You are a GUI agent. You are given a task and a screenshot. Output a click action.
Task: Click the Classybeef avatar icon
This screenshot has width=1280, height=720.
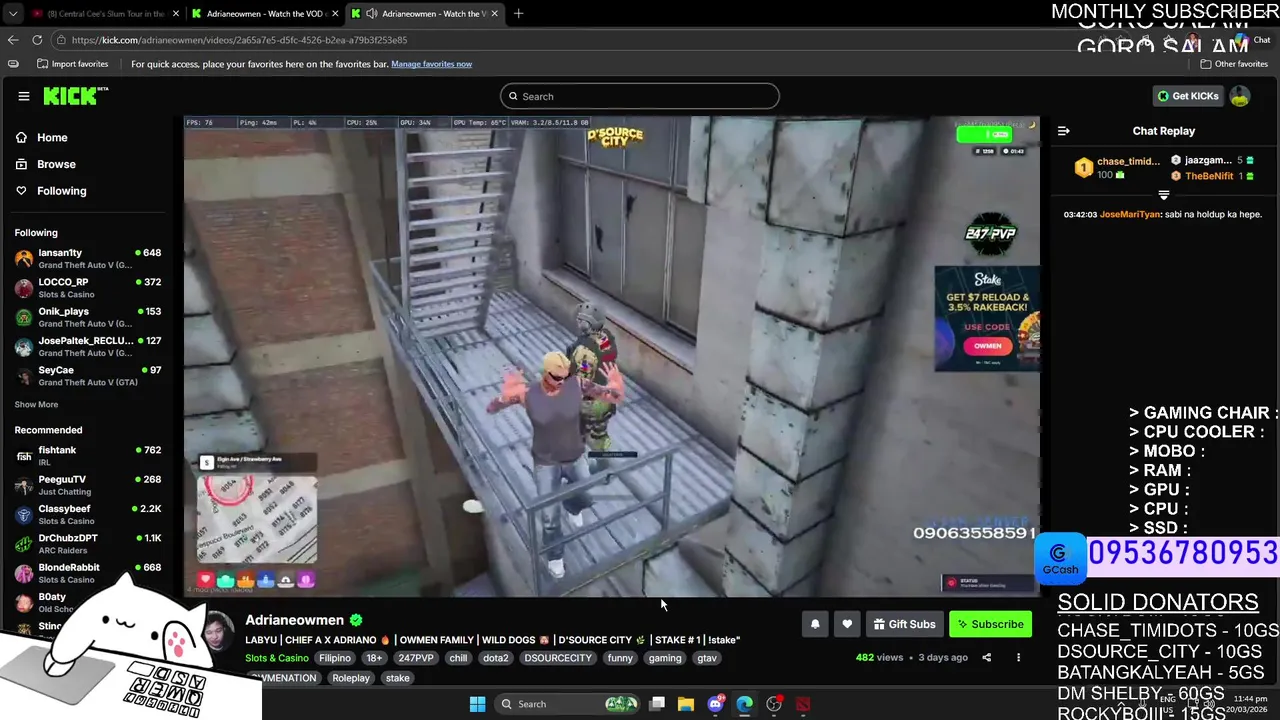click(24, 515)
